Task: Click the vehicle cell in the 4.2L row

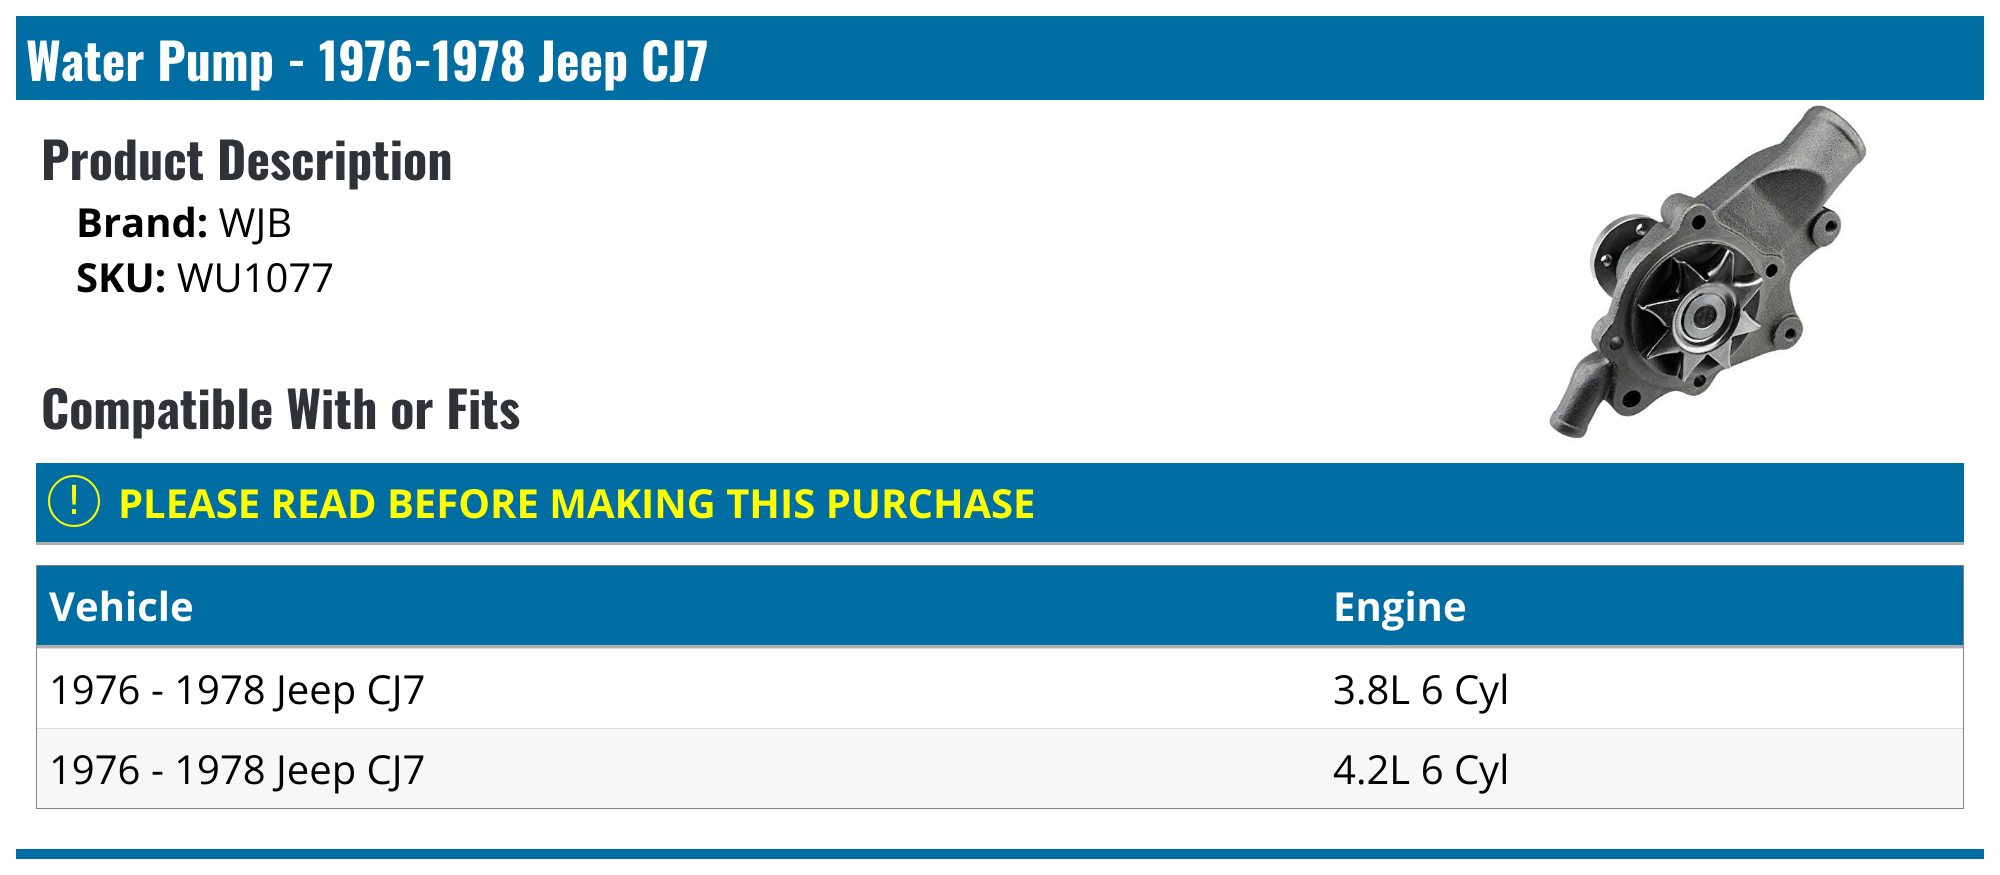Action: 237,770
